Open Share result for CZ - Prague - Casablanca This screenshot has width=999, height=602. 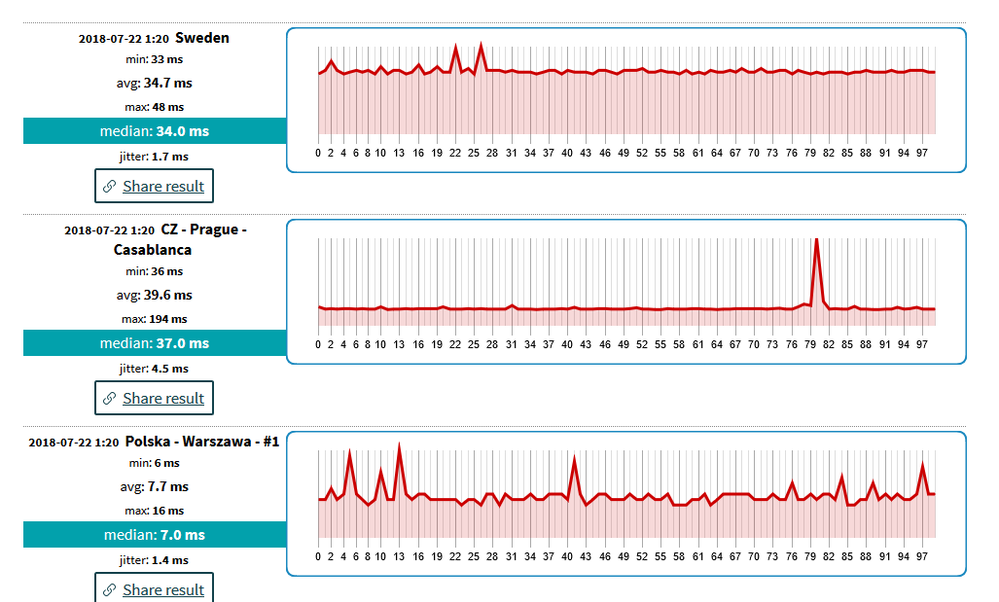(154, 398)
